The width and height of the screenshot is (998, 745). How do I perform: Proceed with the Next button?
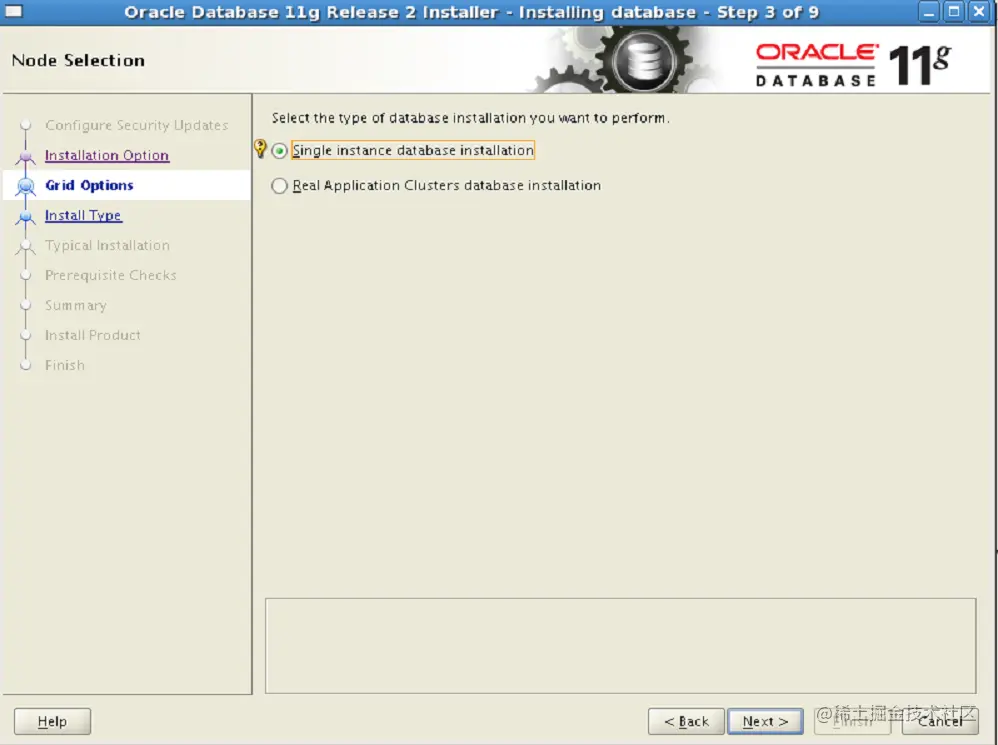tap(765, 721)
